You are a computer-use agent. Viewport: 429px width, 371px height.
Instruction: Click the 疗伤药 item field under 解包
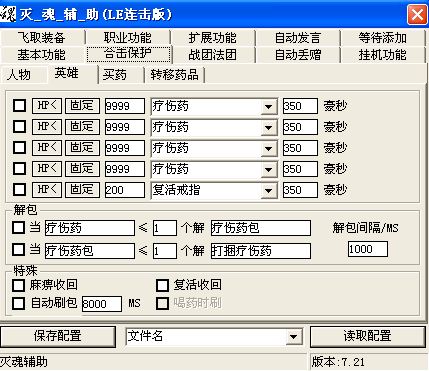pyautogui.click(x=90, y=228)
